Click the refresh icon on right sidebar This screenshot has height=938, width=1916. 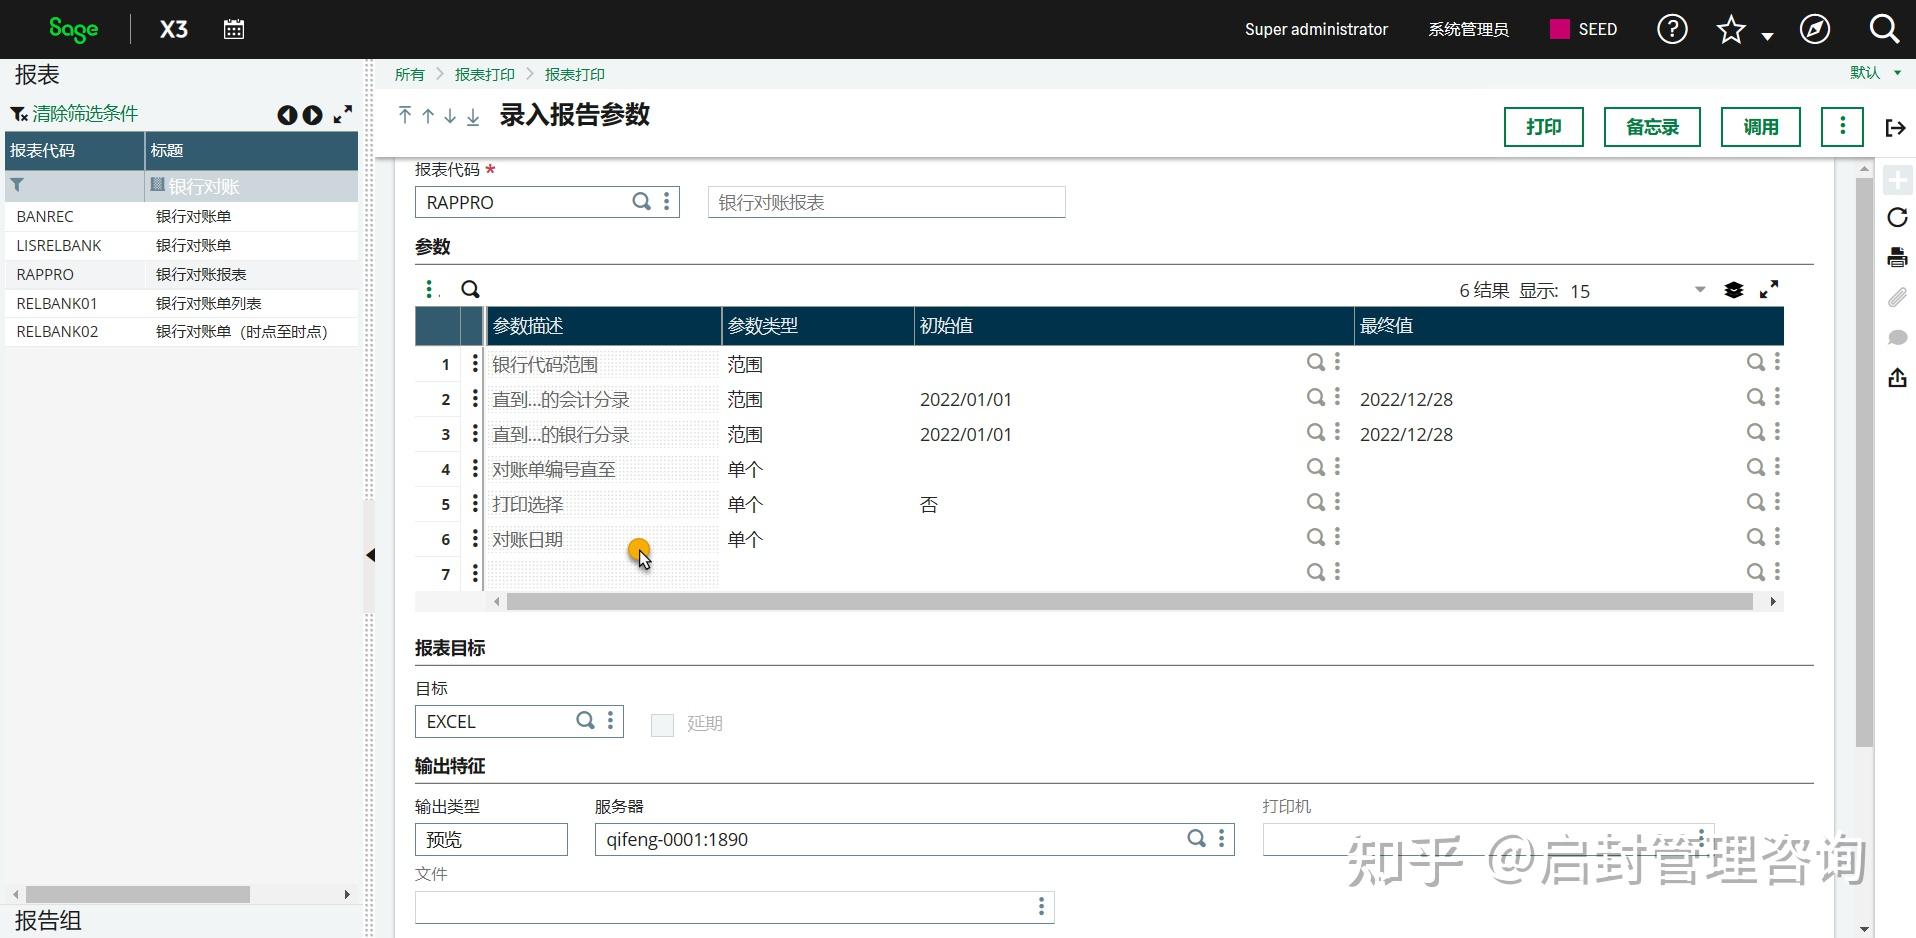tap(1897, 217)
